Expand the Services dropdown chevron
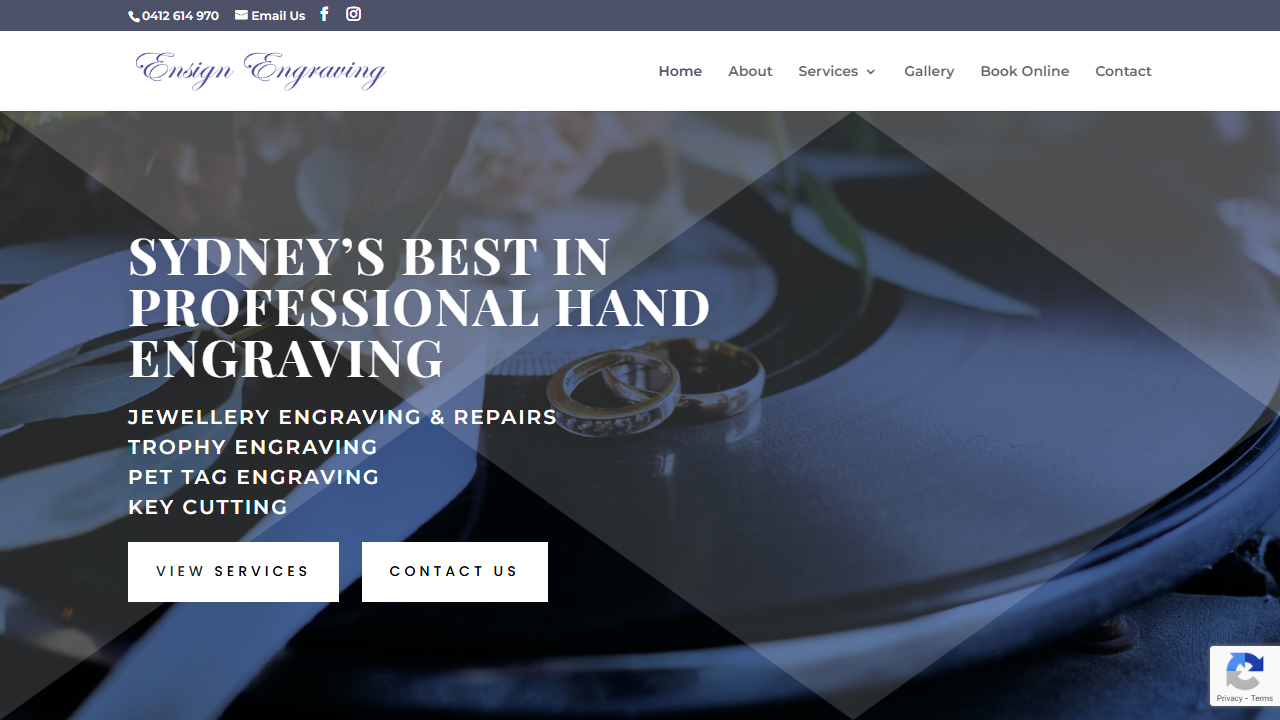The image size is (1280, 720). coord(871,72)
